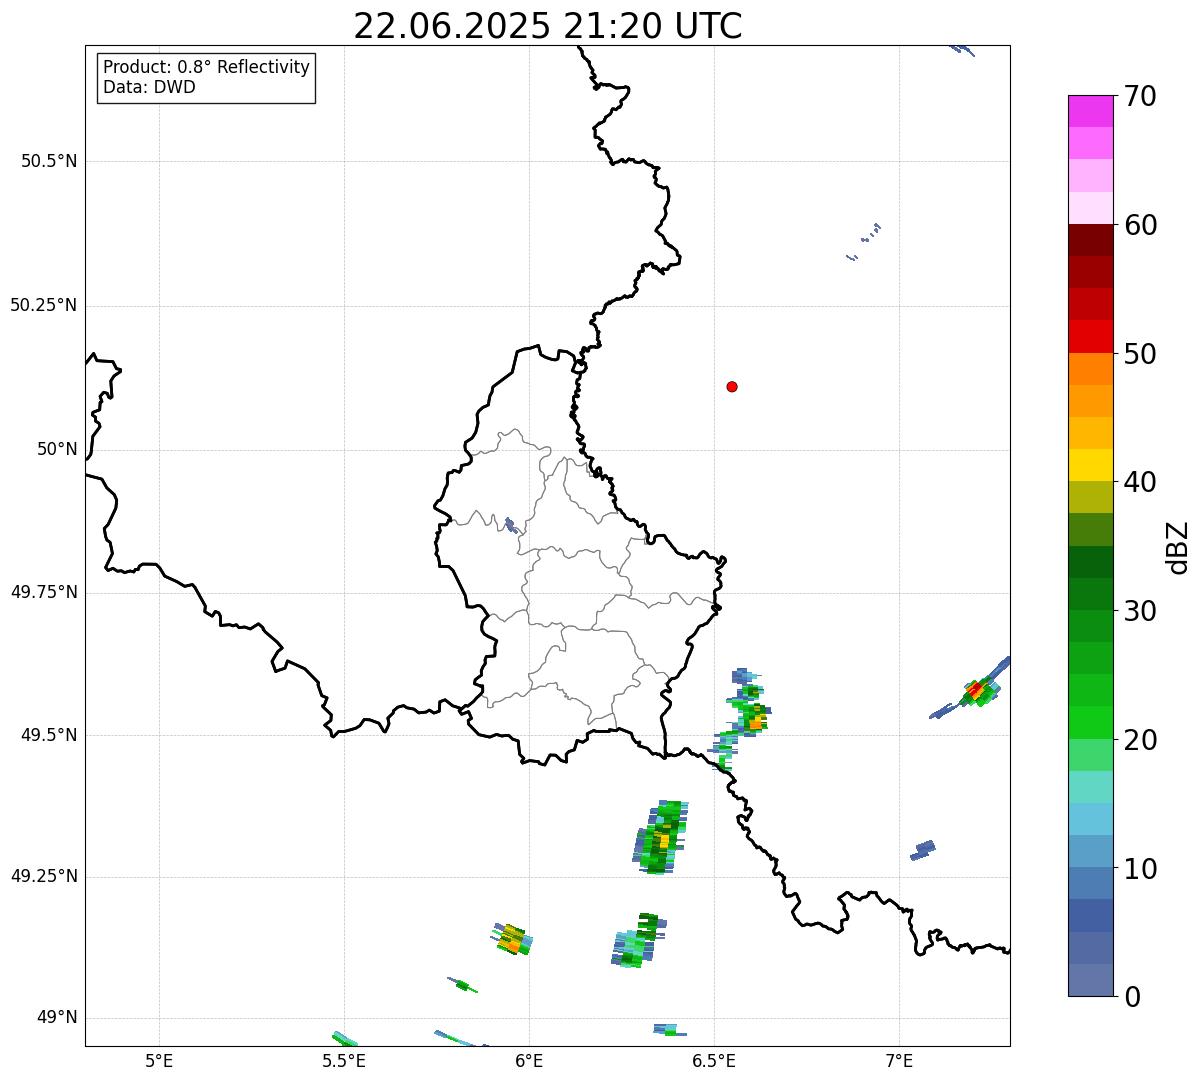This screenshot has width=1202, height=1081.
Task: Click the 50°N latitude label
Action: (x=57, y=449)
